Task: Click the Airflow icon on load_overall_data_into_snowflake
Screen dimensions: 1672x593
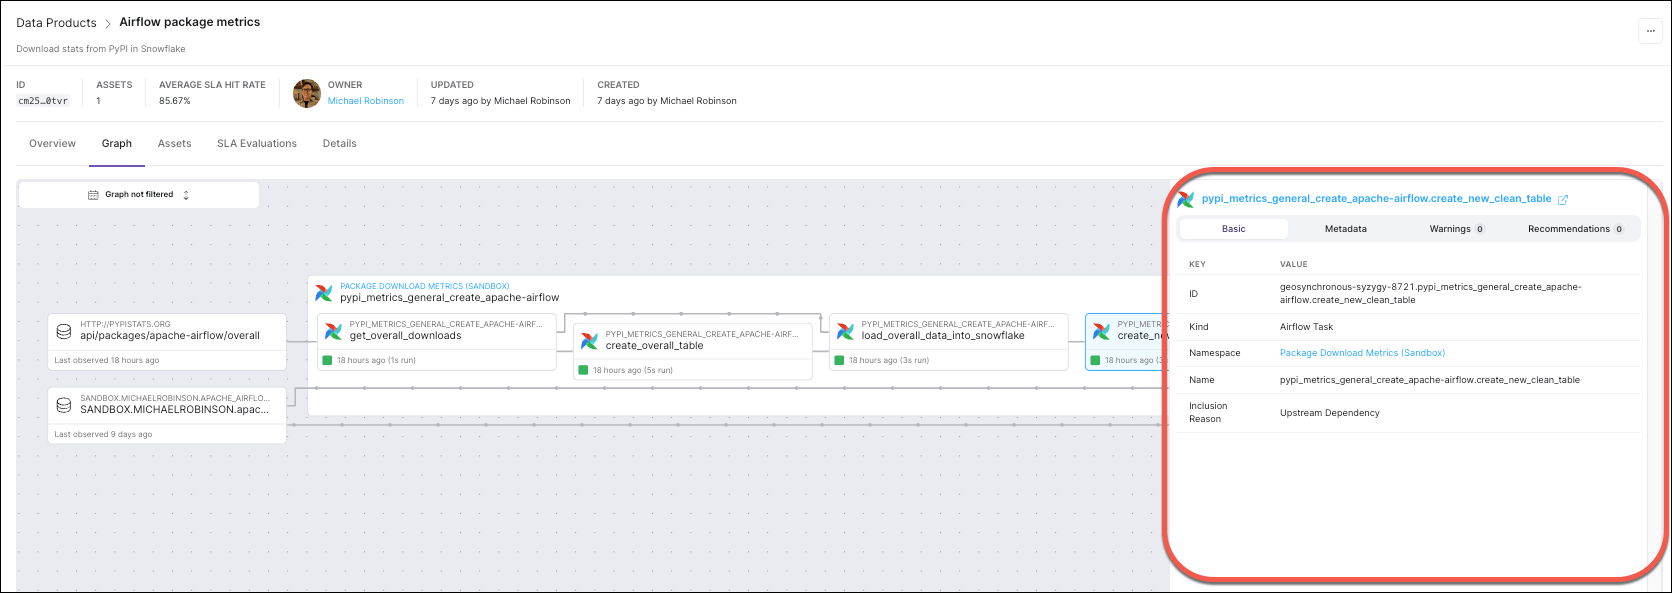Action: click(x=846, y=331)
